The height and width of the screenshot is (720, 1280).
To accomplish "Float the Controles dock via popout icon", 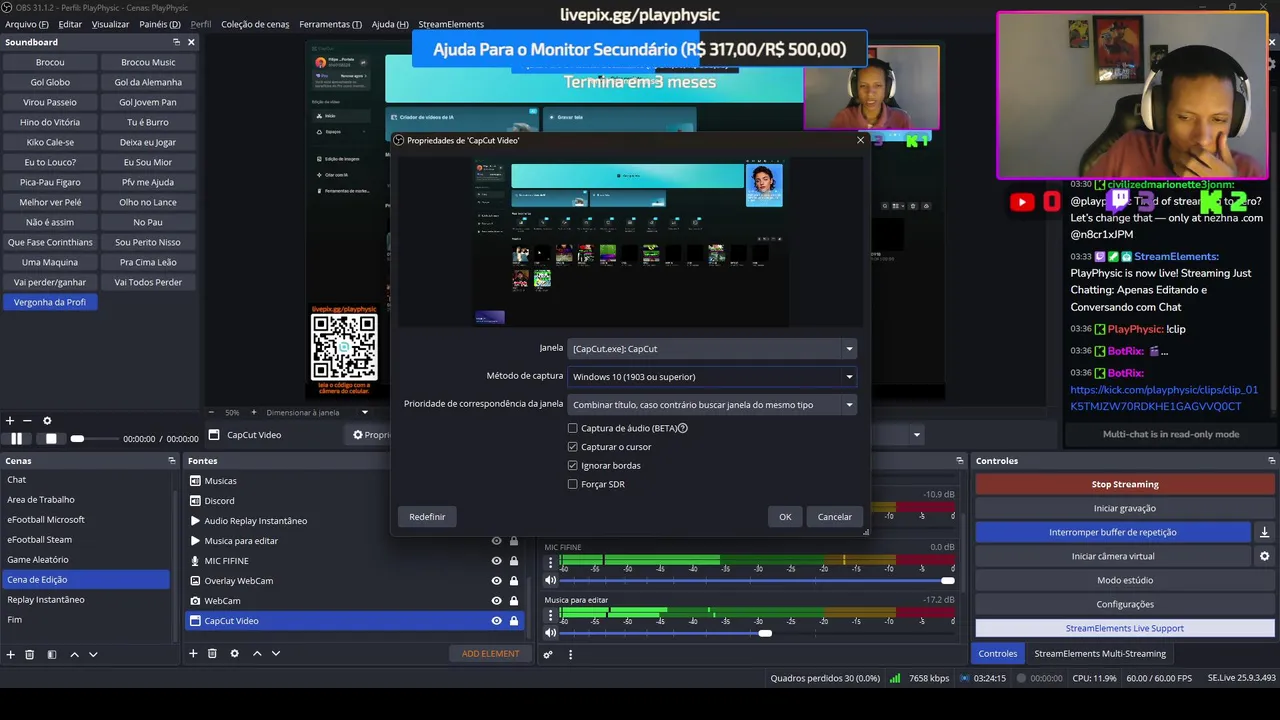I will pyautogui.click(x=1271, y=461).
